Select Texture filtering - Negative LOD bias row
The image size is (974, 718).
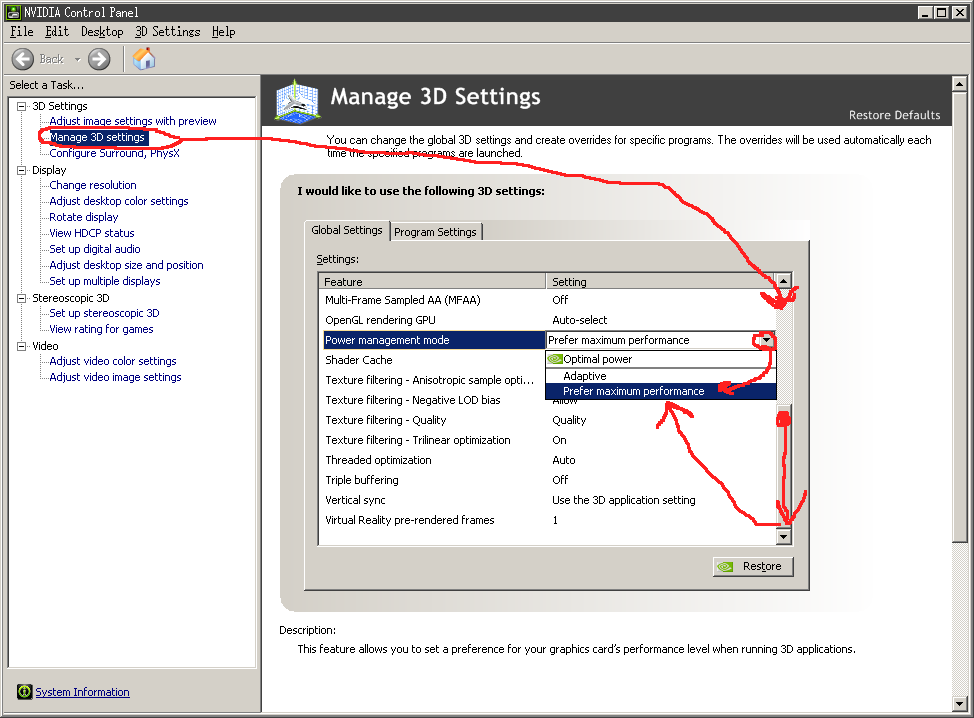point(432,400)
